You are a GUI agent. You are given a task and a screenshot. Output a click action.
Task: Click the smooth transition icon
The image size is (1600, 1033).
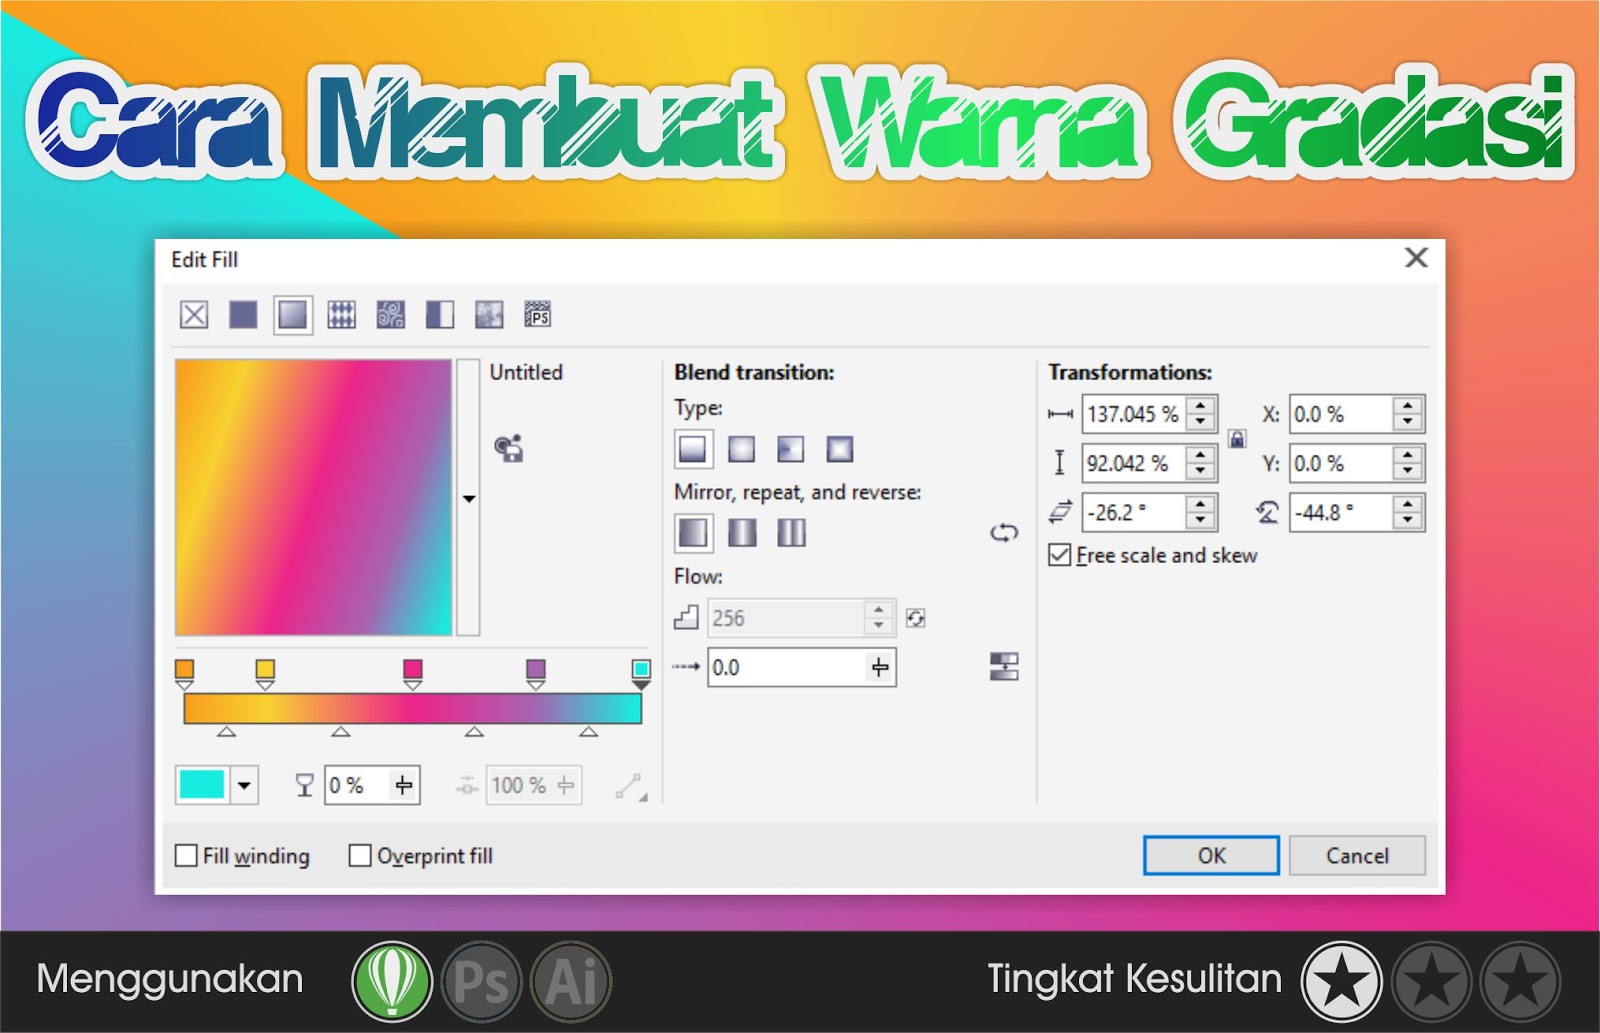[1004, 667]
